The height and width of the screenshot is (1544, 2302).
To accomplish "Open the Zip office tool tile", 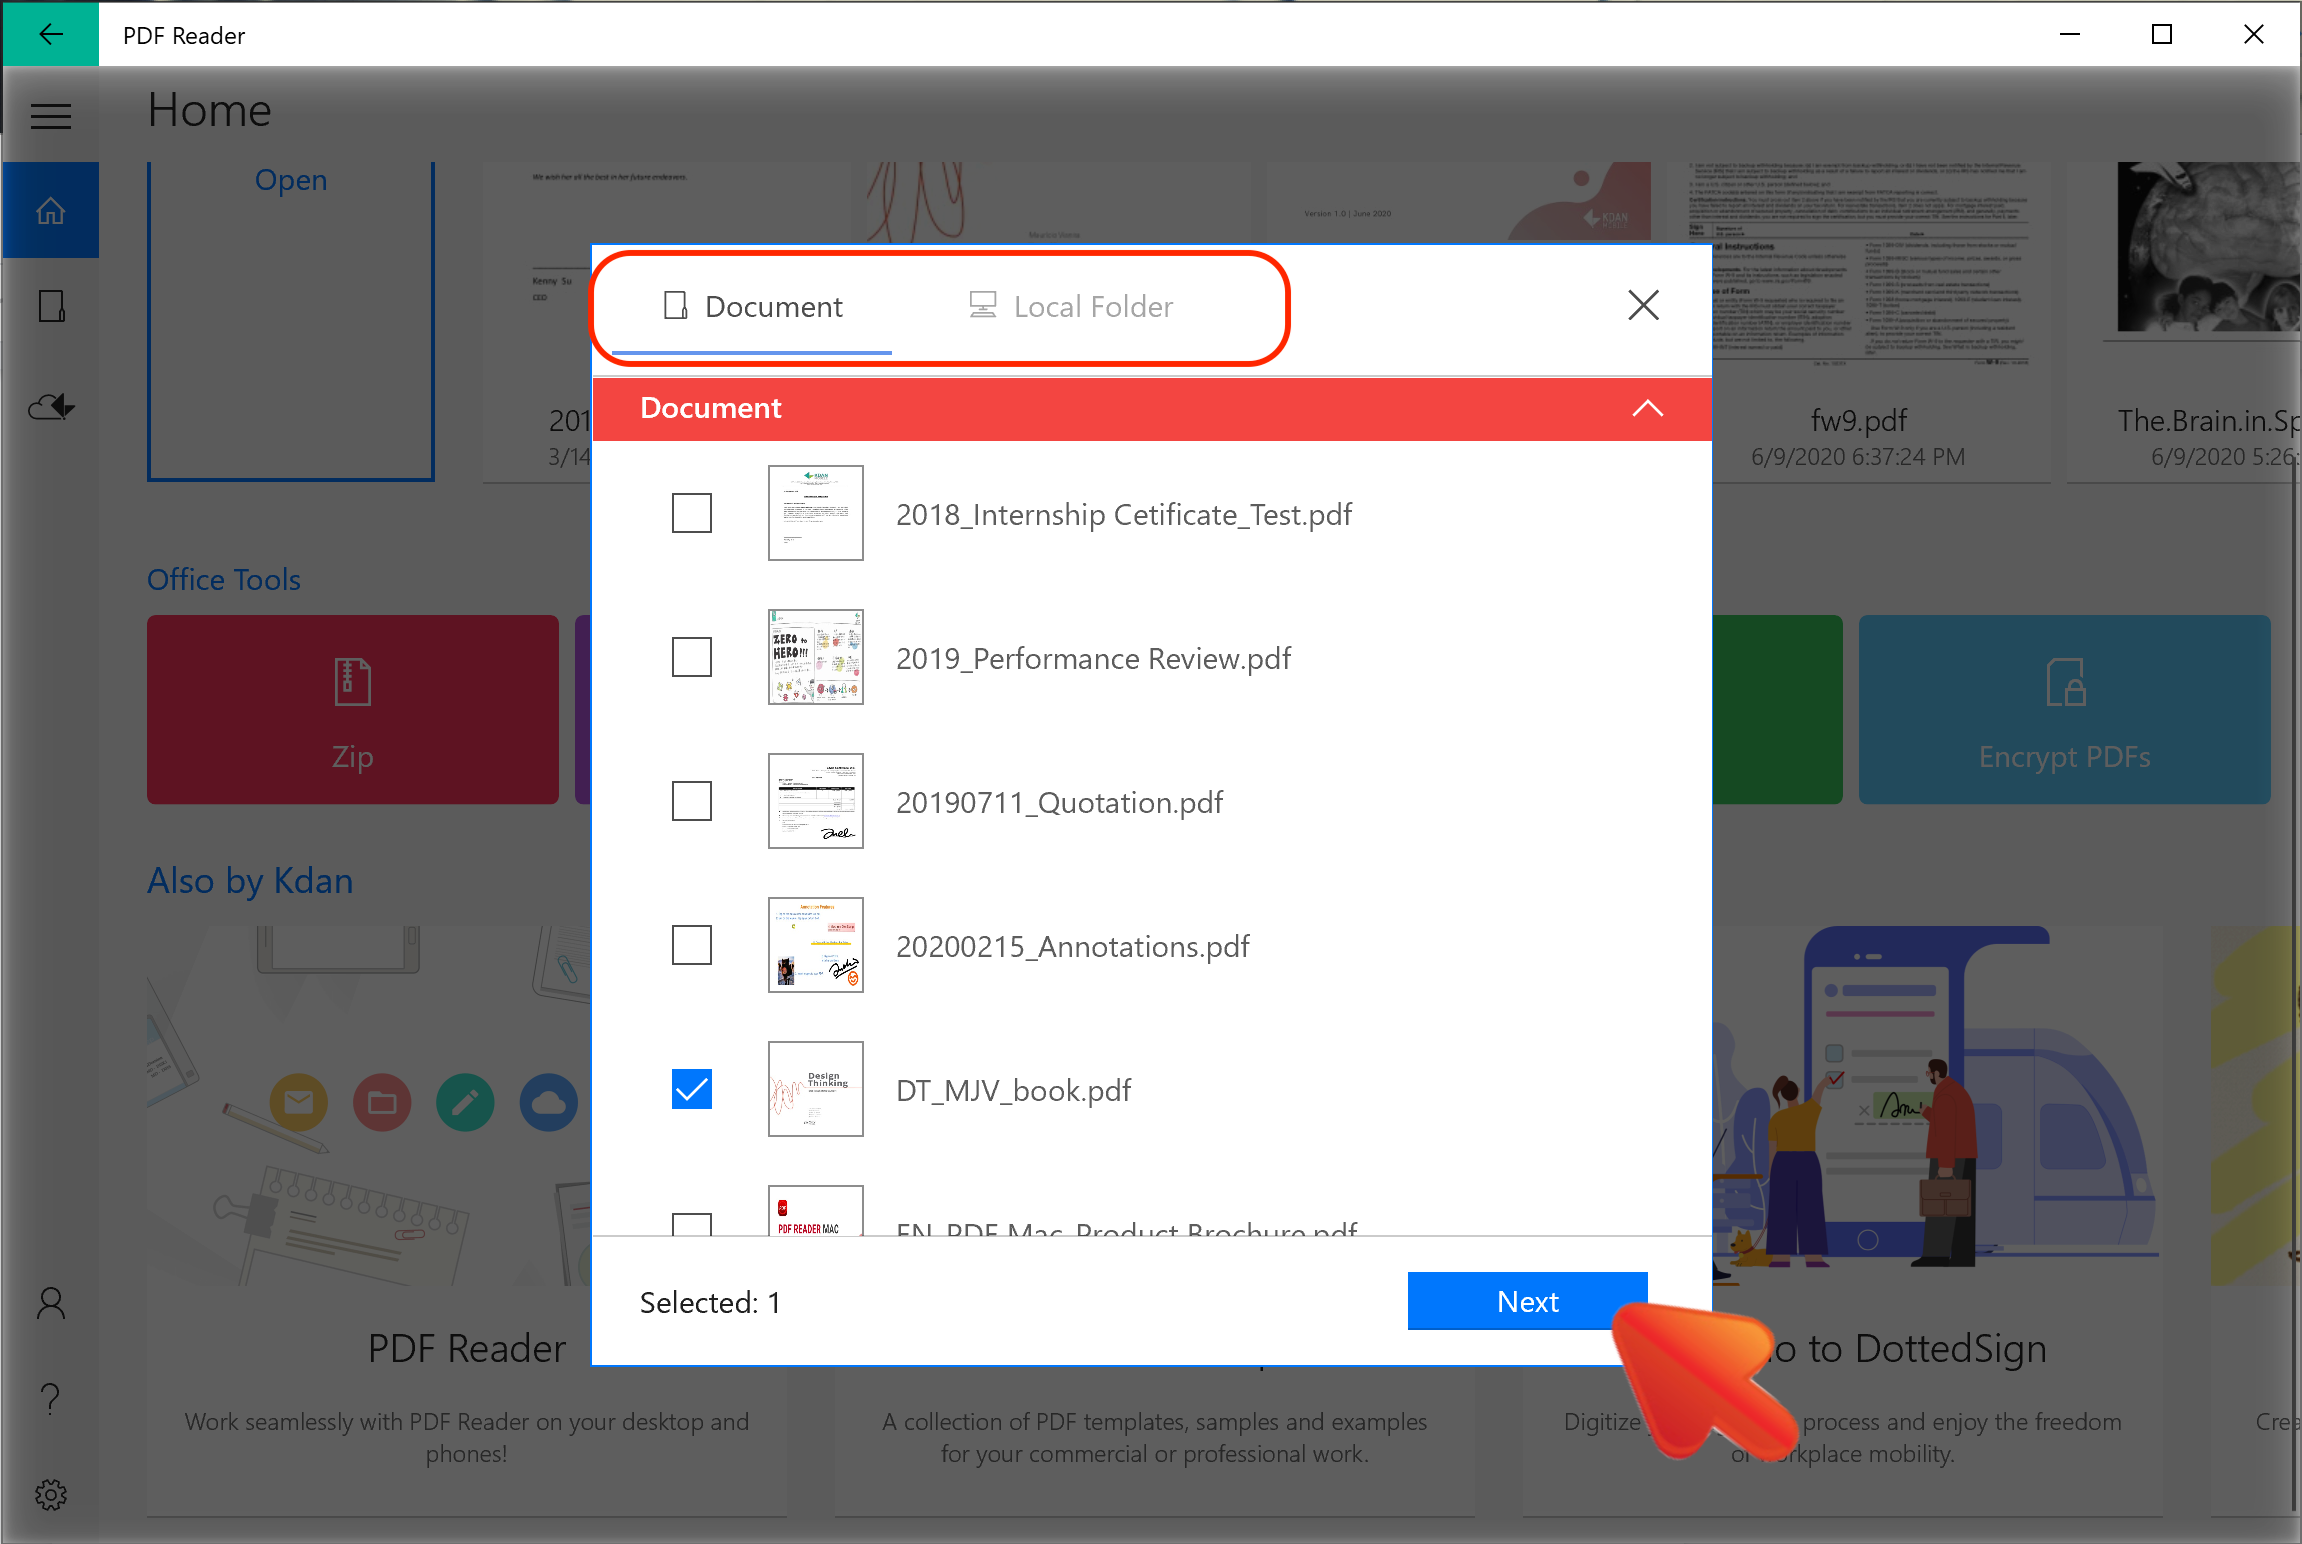I will [352, 709].
